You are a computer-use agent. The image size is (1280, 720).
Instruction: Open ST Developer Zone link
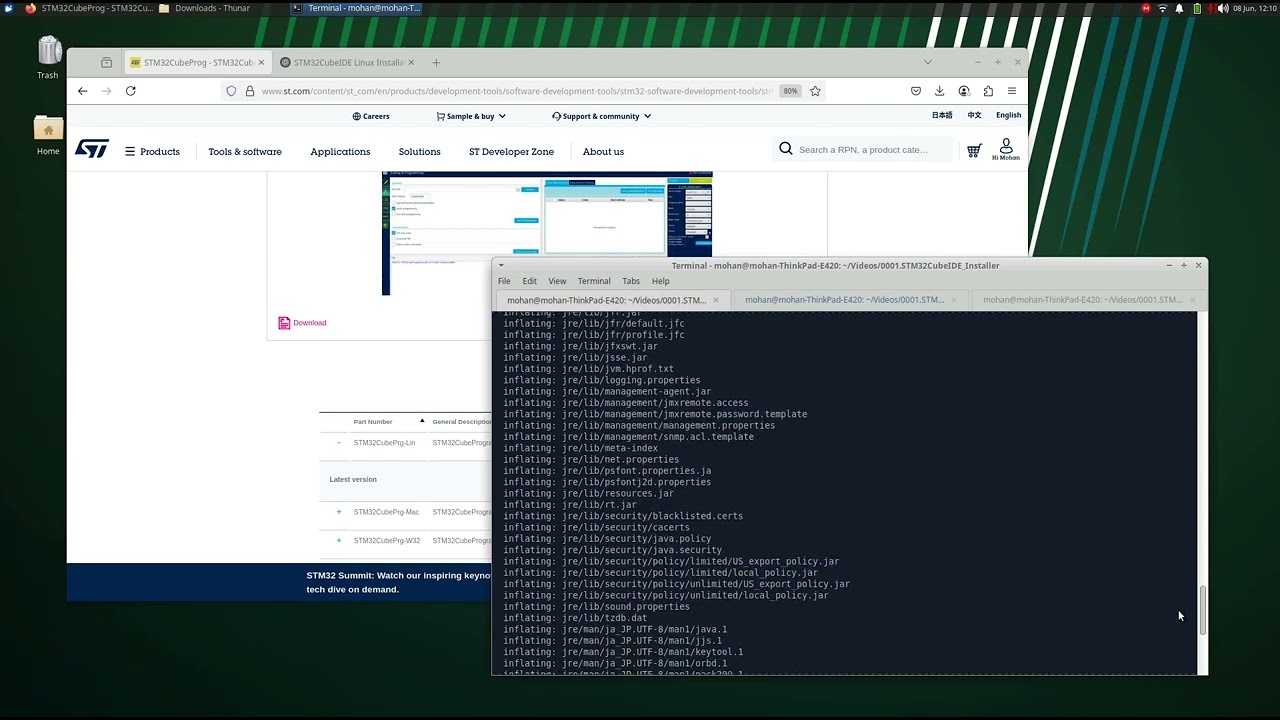[511, 152]
